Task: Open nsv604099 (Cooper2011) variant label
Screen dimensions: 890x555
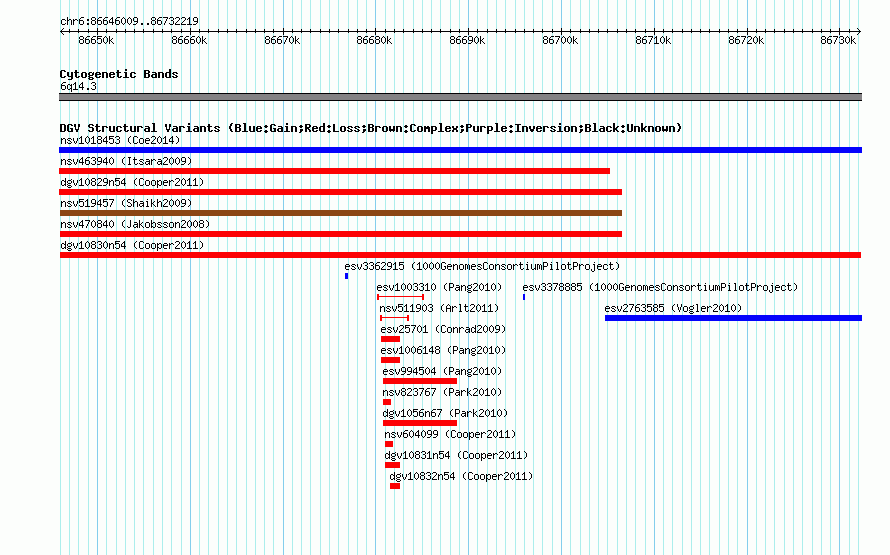Action: tap(450, 434)
